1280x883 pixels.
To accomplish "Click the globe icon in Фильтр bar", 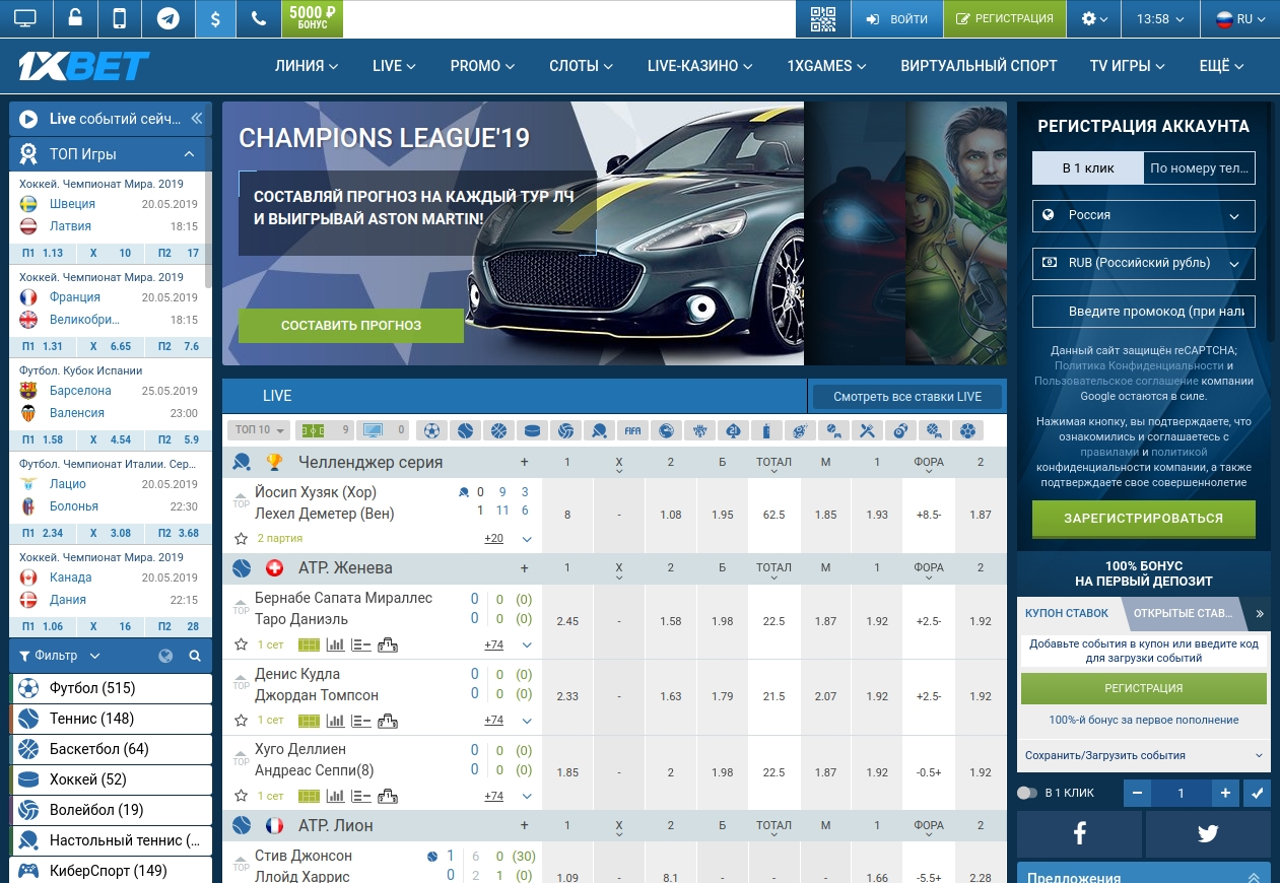I will click(x=166, y=656).
